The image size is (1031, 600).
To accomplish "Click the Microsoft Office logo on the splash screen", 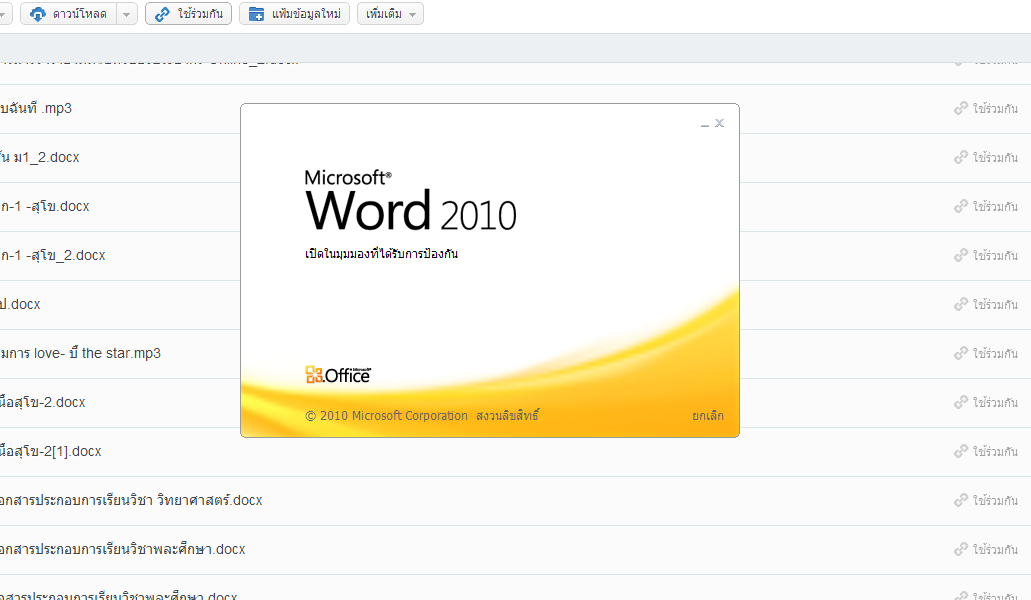I will pos(338,375).
